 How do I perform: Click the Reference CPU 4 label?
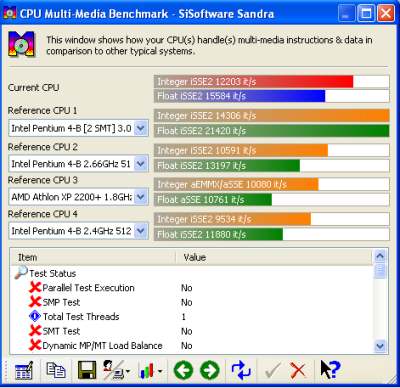coord(43,214)
